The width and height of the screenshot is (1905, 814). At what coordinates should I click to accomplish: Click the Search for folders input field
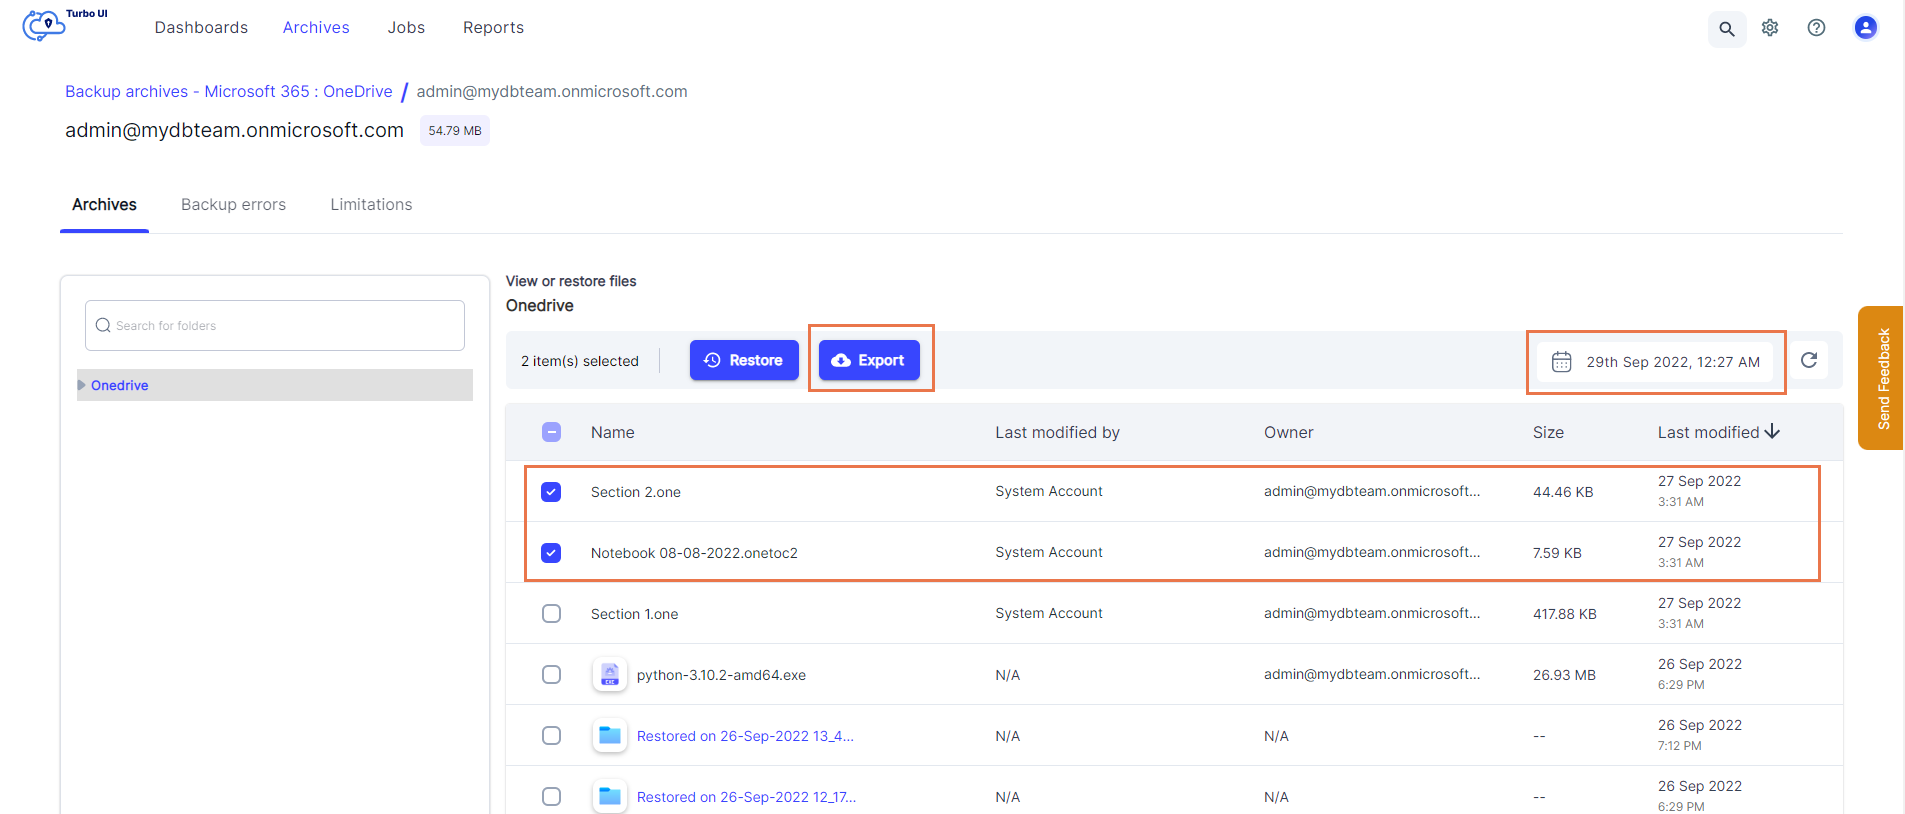275,326
